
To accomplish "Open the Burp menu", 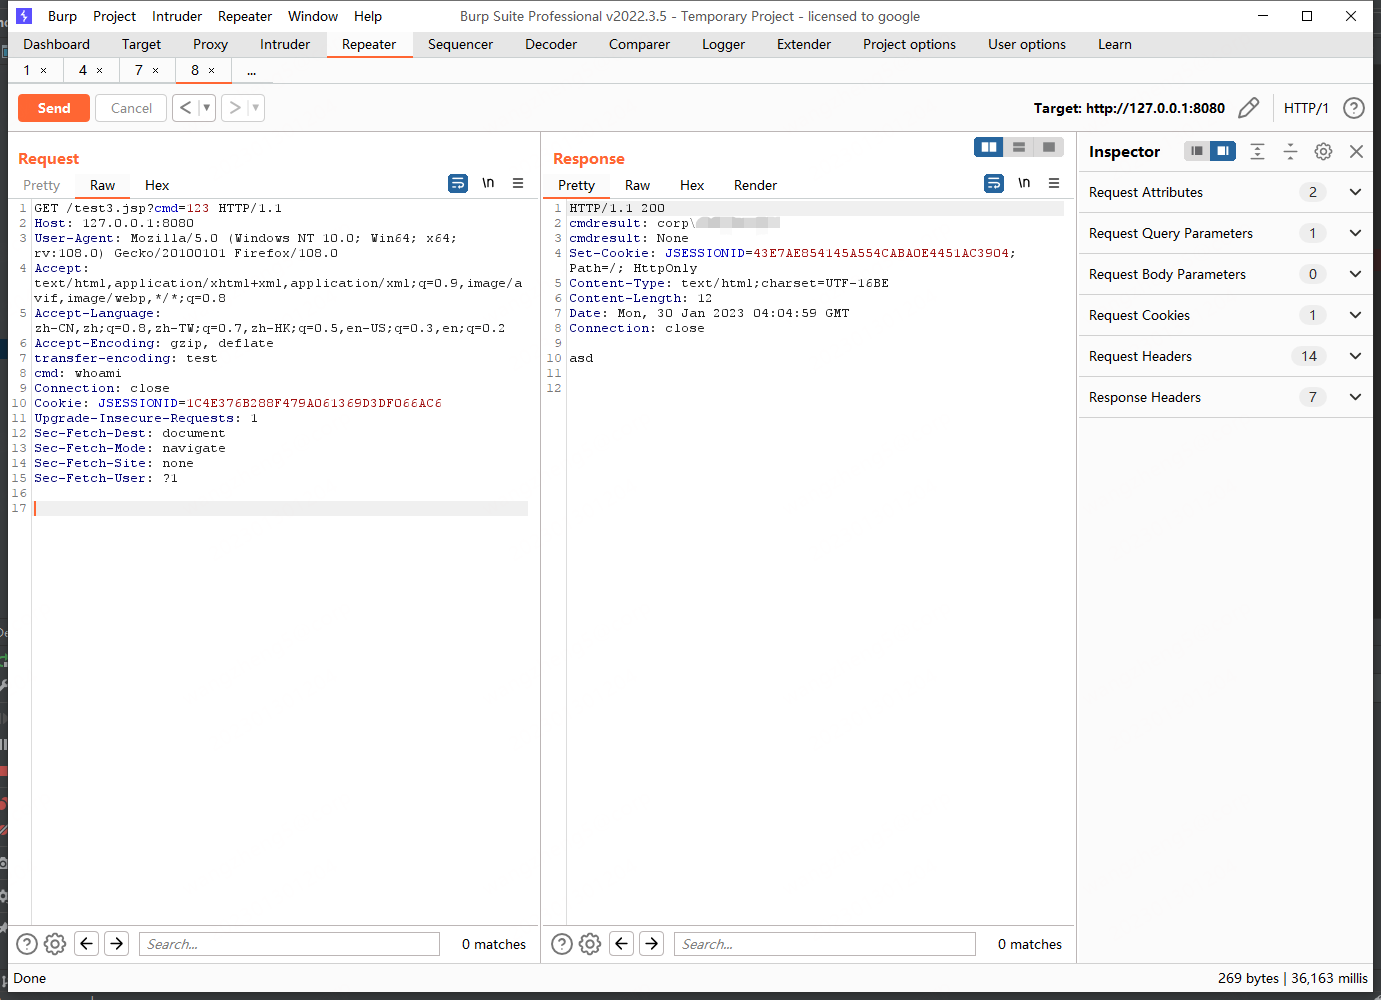I will click(62, 16).
